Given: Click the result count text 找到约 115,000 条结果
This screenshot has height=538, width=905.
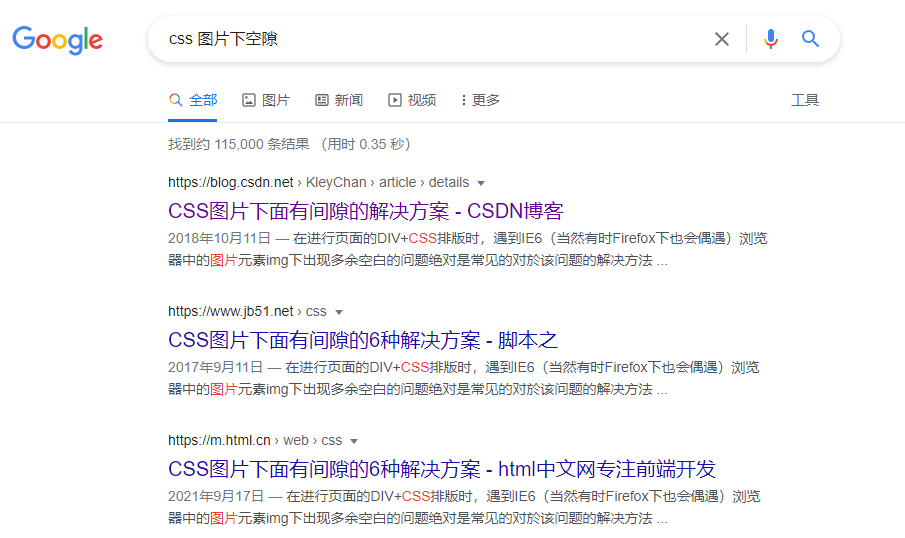Looking at the screenshot, I should point(238,144).
